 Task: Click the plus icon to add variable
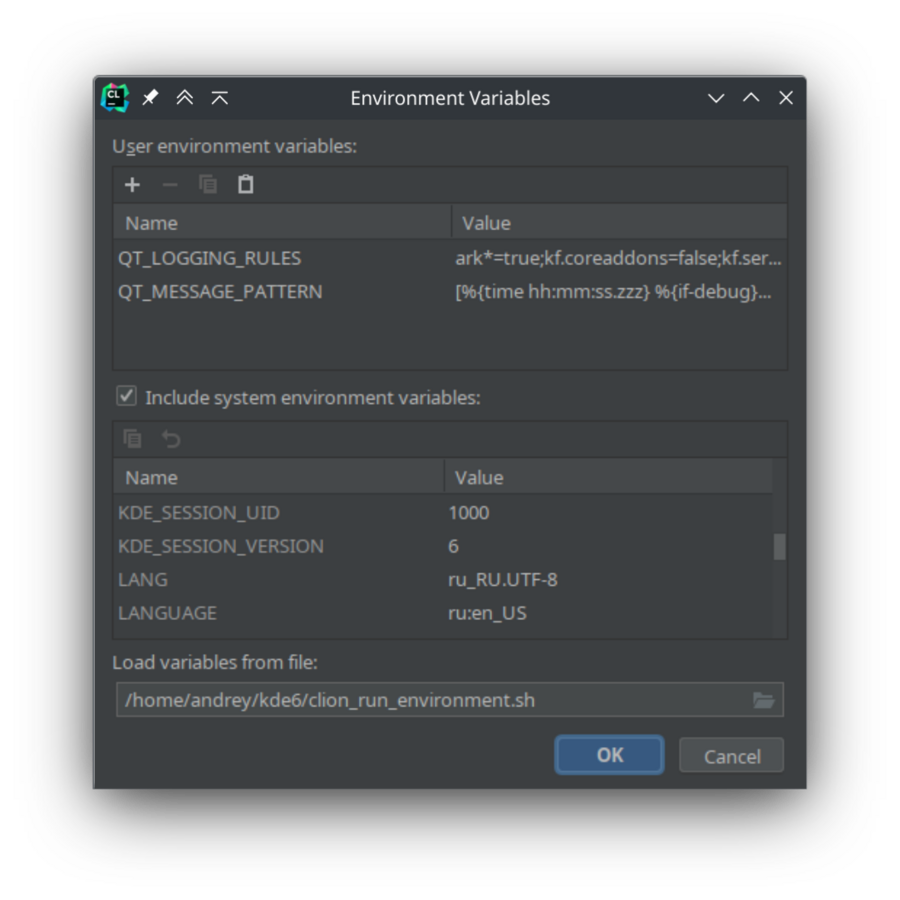(132, 185)
